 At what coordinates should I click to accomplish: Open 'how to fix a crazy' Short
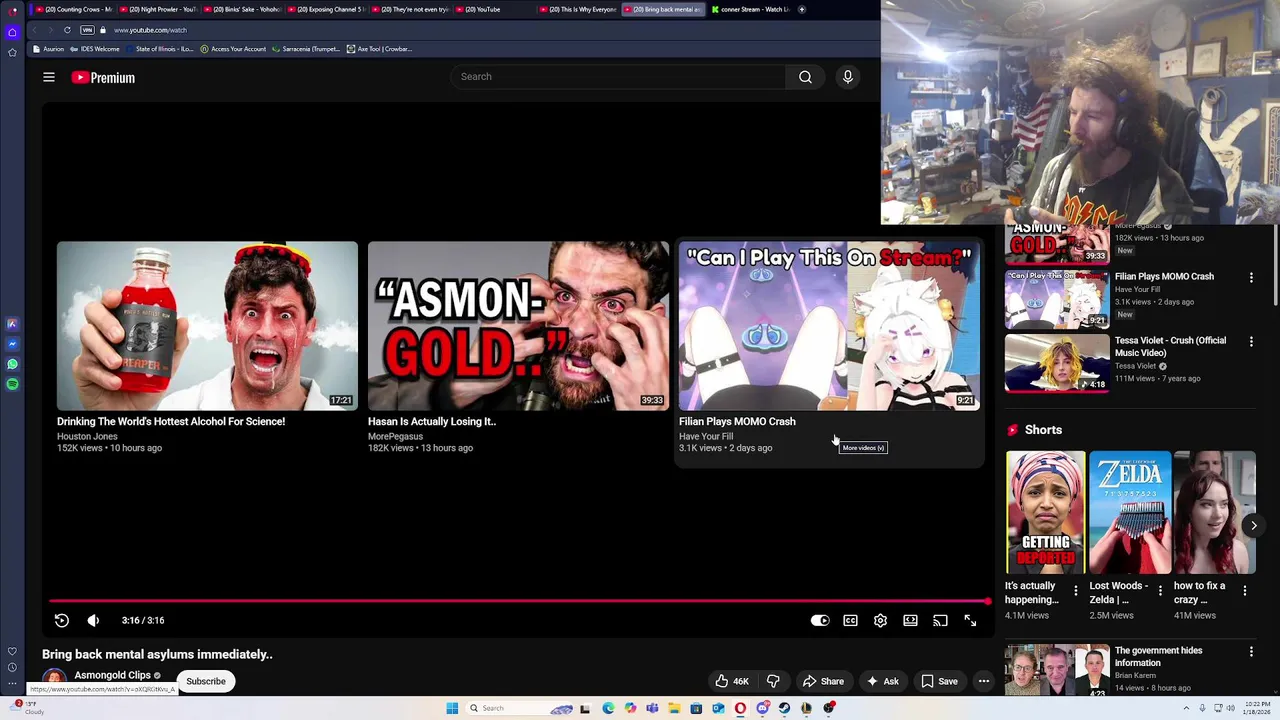pos(1214,512)
